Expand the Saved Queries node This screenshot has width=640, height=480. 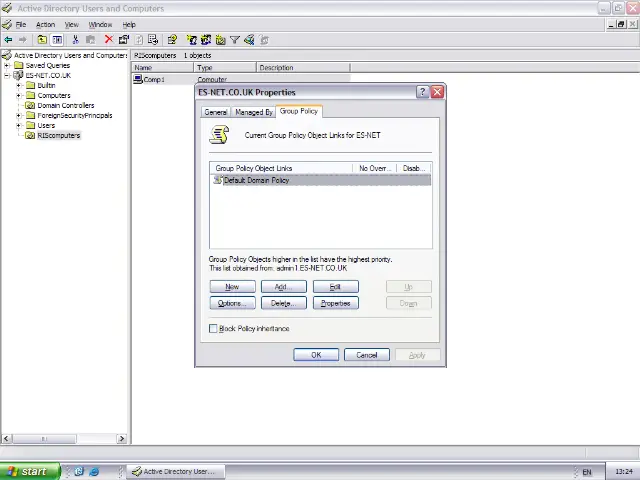[7, 65]
